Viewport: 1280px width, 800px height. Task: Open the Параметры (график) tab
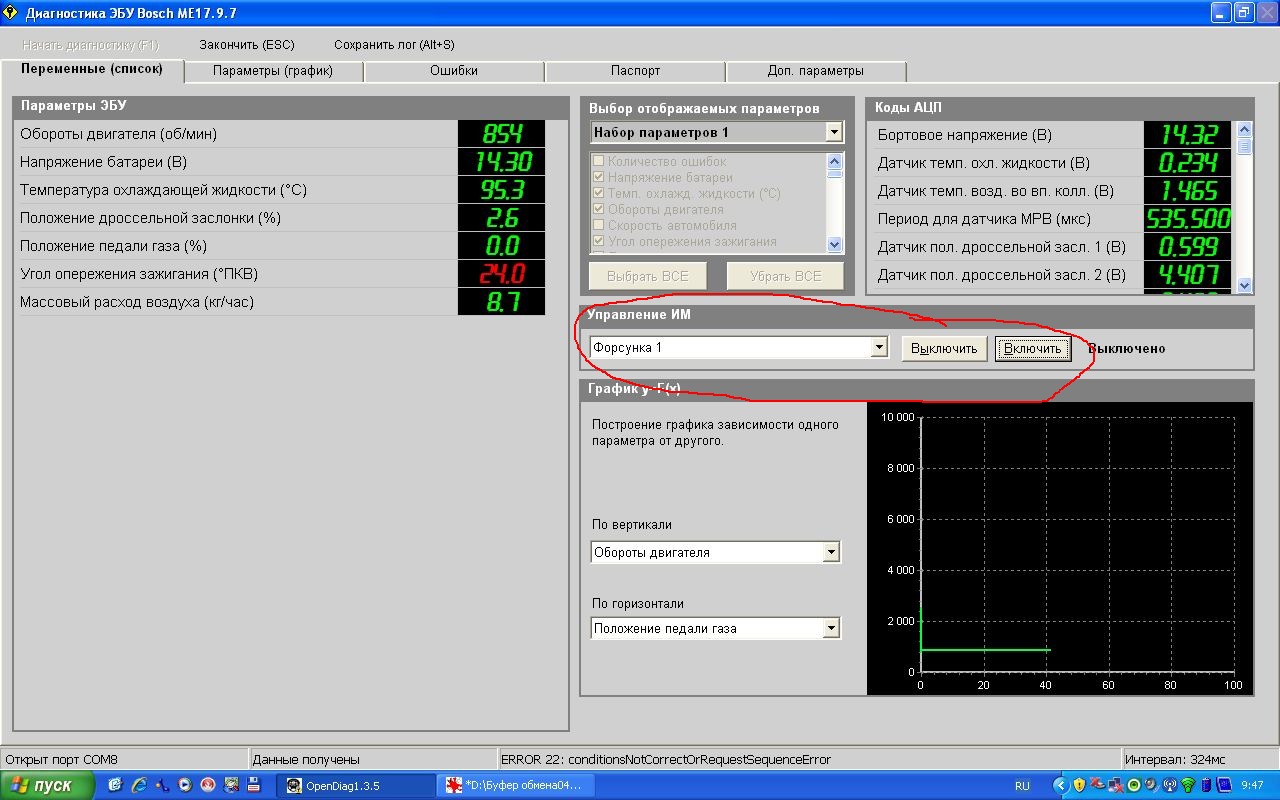[x=272, y=71]
